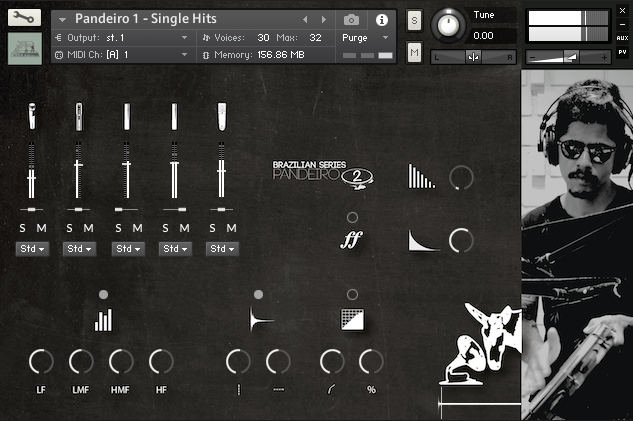This screenshot has width=633, height=421.
Task: Click the fifth mic channel volume fader
Action: pyautogui.click(x=221, y=170)
